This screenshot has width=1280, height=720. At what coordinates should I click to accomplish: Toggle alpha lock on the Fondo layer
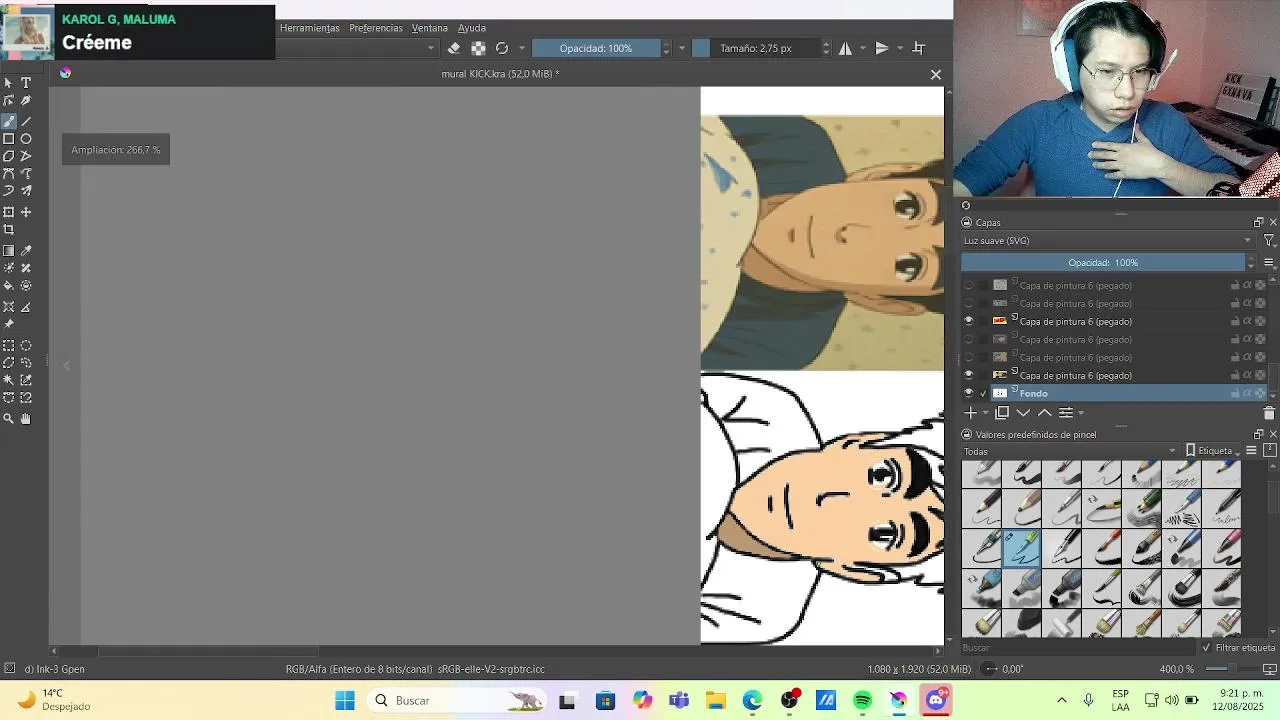coord(1260,393)
